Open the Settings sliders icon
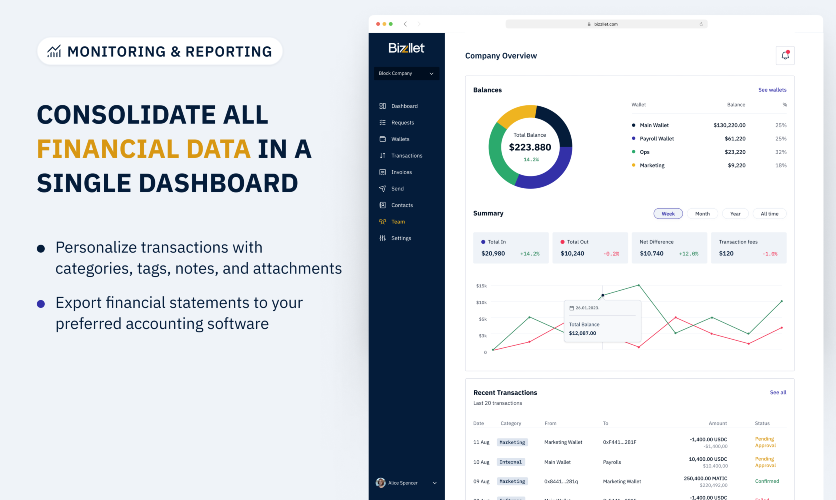Image resolution: width=836 pixels, height=500 pixels. pyautogui.click(x=382, y=238)
